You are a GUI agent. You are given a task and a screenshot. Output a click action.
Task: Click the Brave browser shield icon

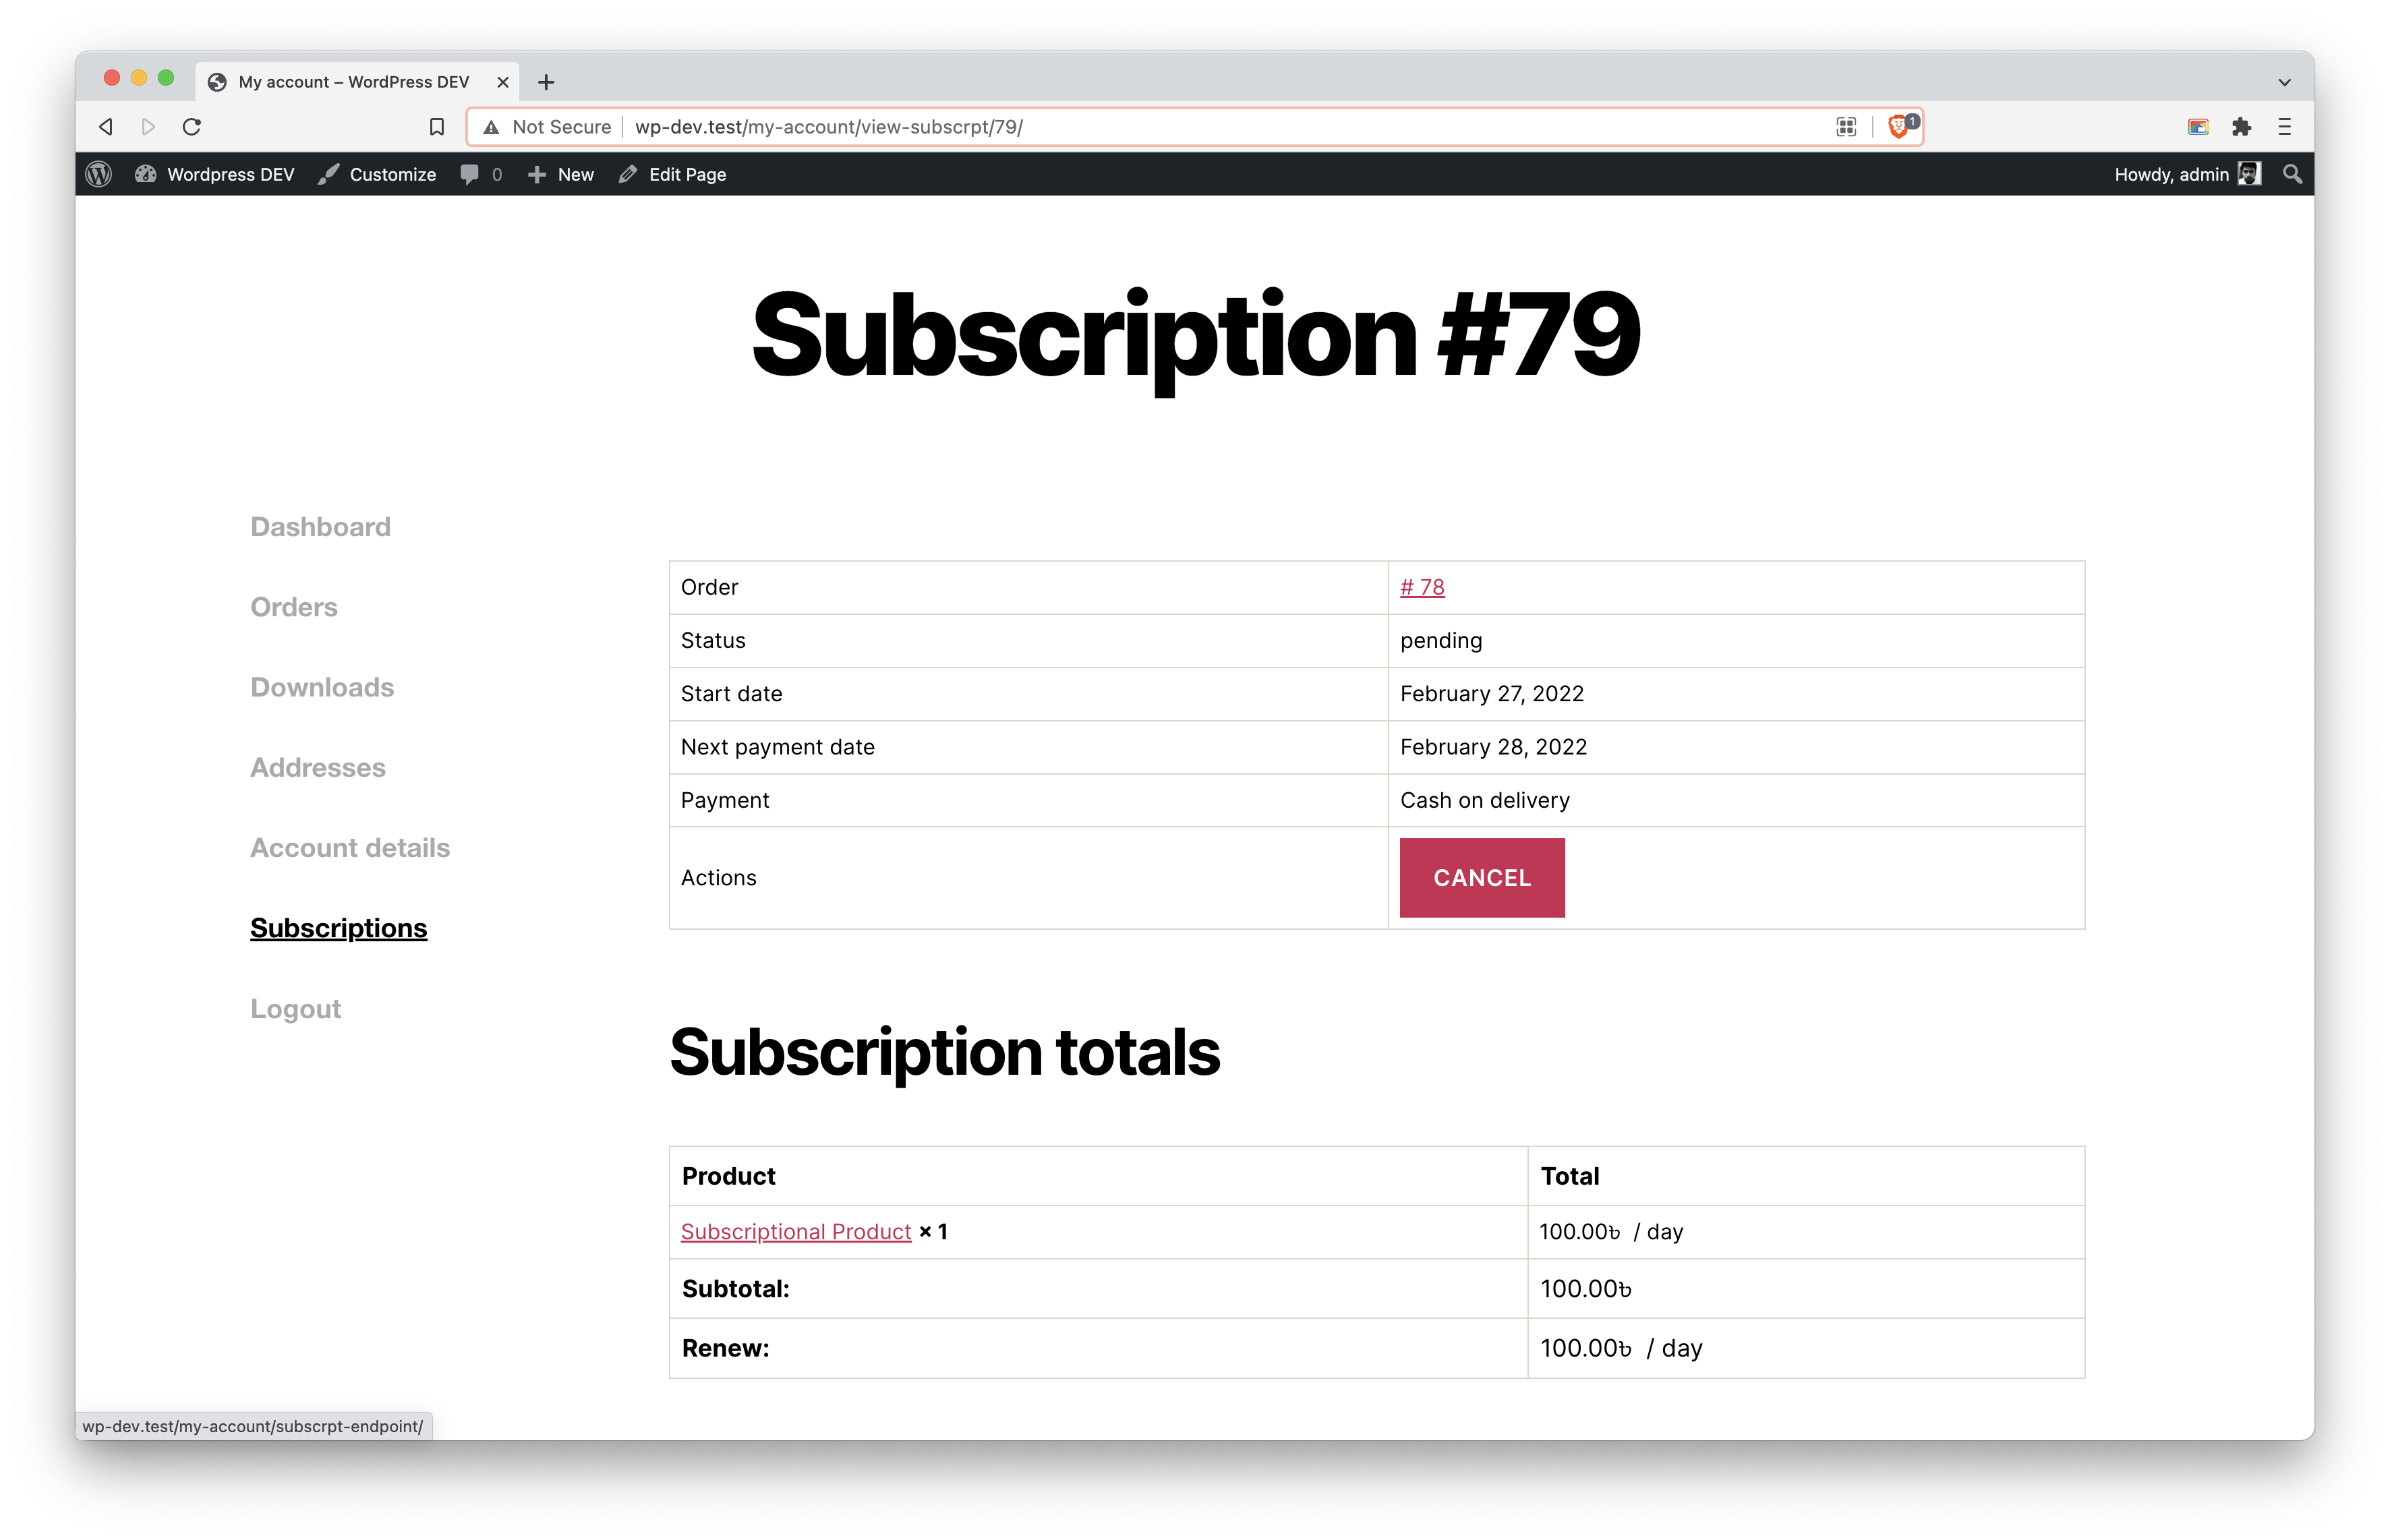click(x=1899, y=125)
